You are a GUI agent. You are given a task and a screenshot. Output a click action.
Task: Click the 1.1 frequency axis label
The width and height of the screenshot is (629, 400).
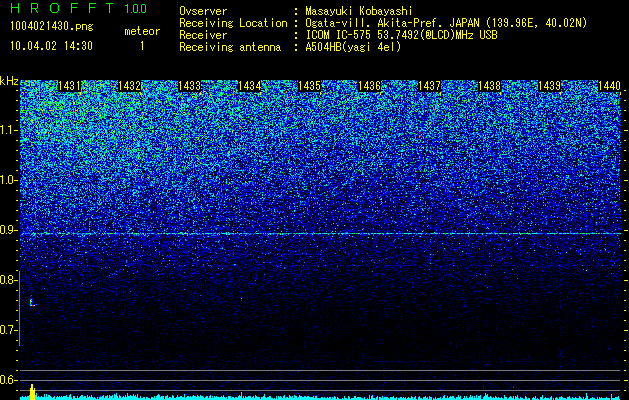tap(9, 130)
